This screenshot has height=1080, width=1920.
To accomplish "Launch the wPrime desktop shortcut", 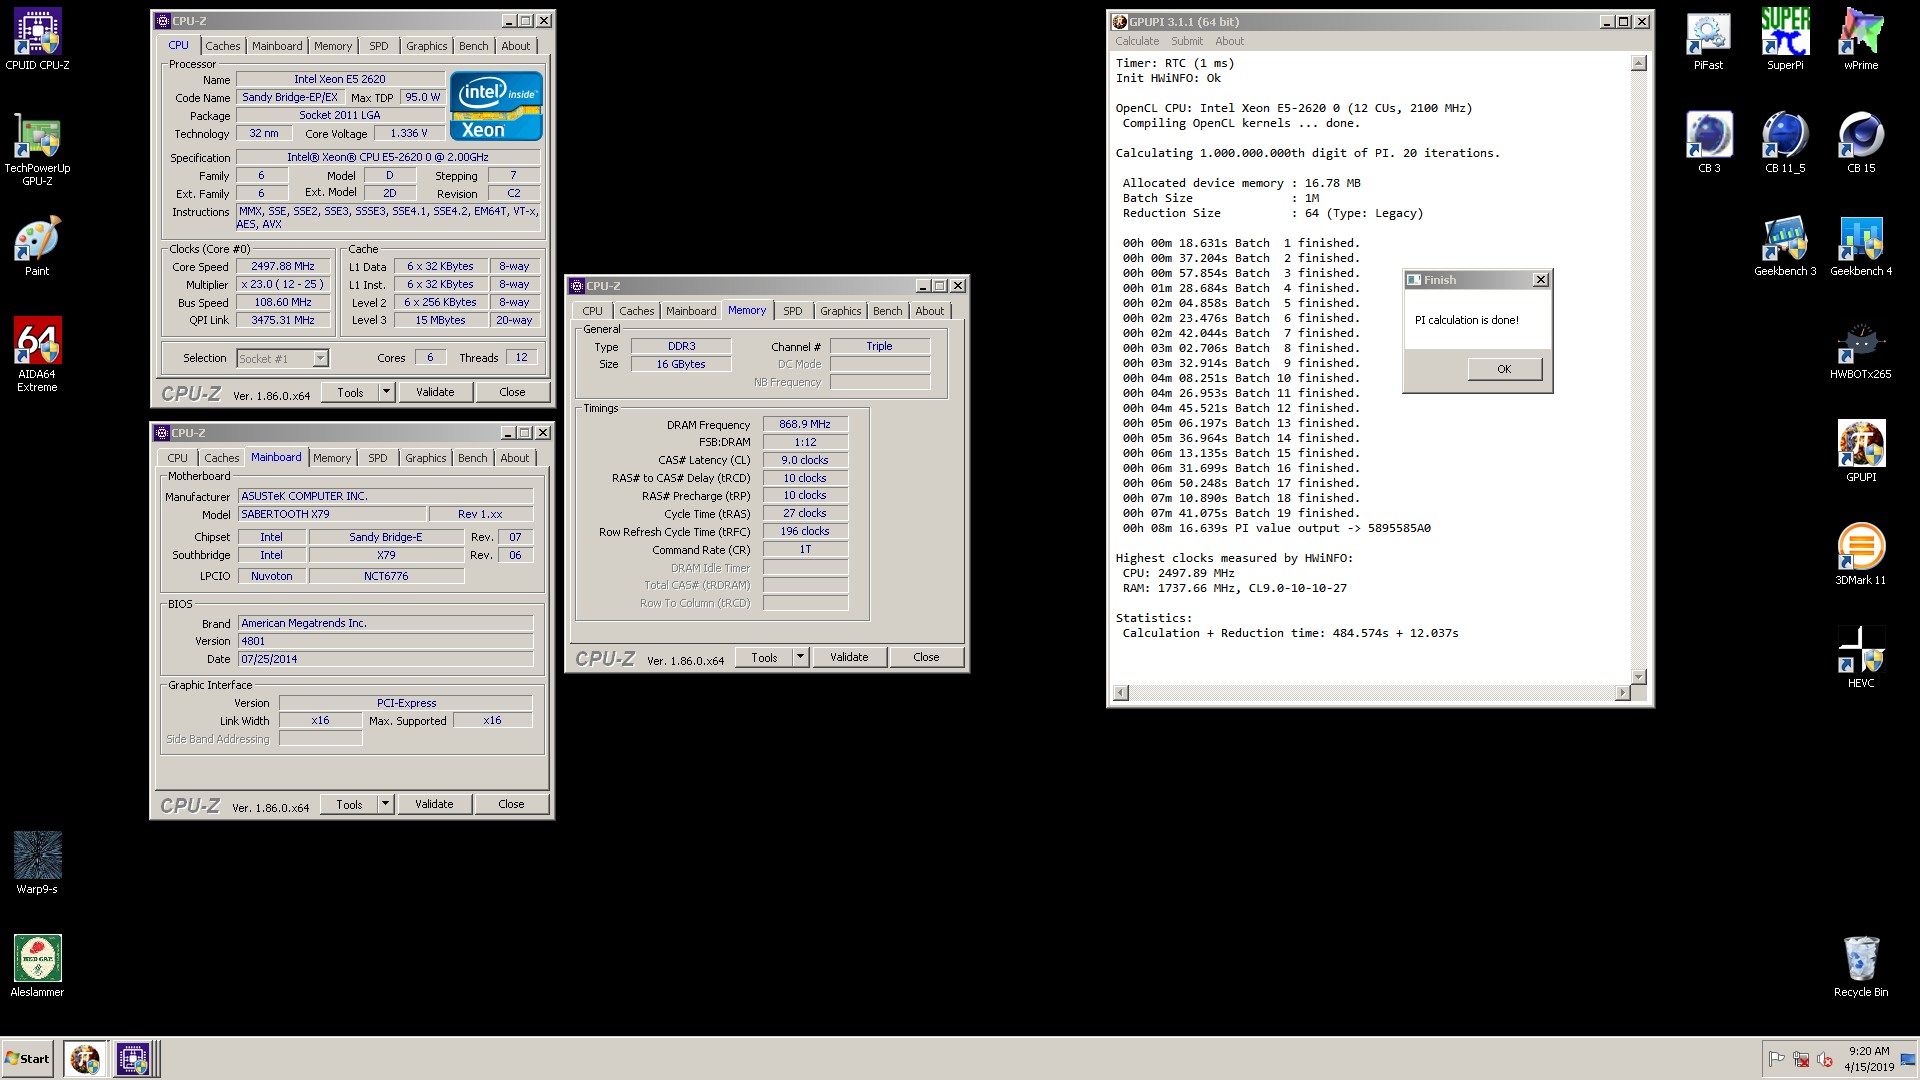I will point(1861,40).
